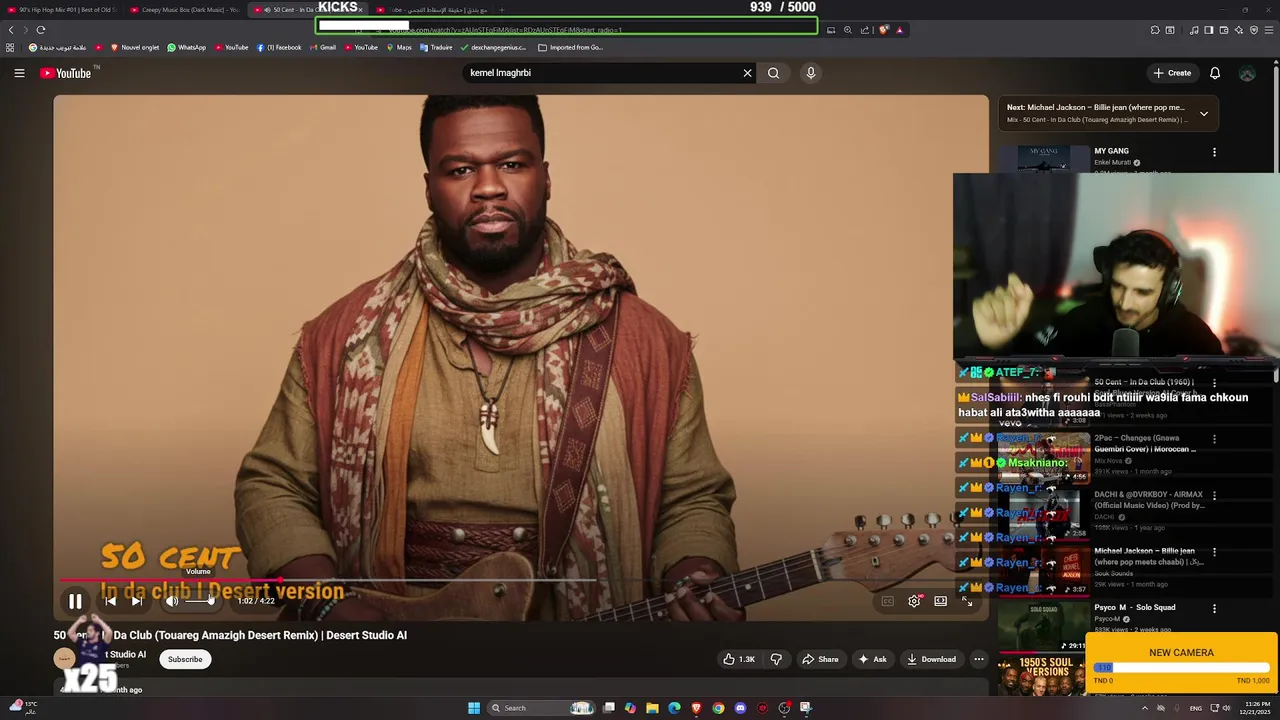Launch Microsoft Edge from the taskbar
This screenshot has width=1280, height=720.
[x=674, y=708]
